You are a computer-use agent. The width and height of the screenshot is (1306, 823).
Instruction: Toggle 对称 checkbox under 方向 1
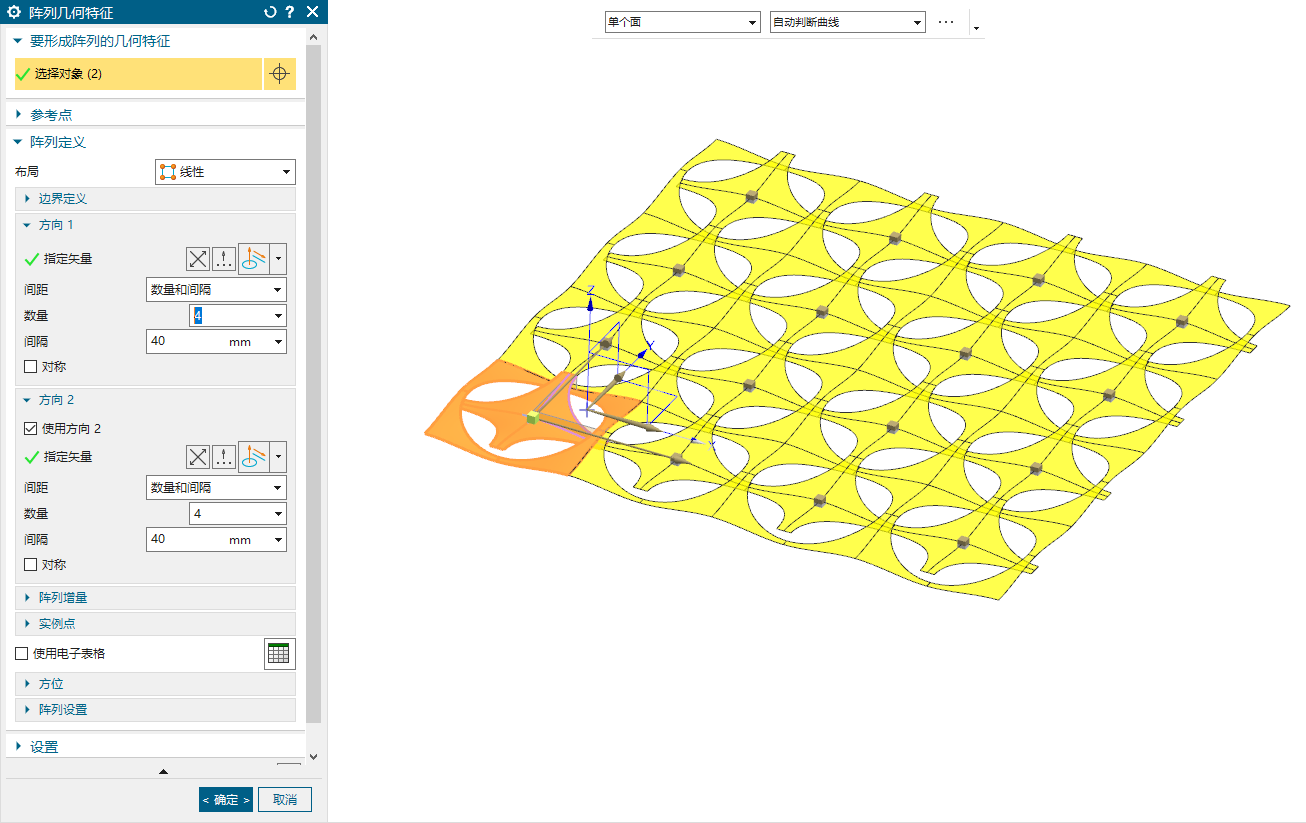(x=30, y=367)
